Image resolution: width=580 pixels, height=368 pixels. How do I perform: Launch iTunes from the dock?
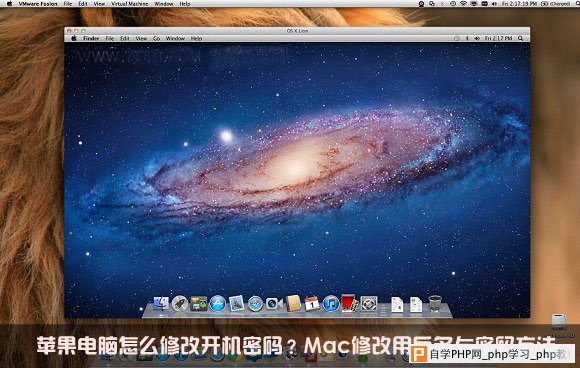pyautogui.click(x=331, y=304)
